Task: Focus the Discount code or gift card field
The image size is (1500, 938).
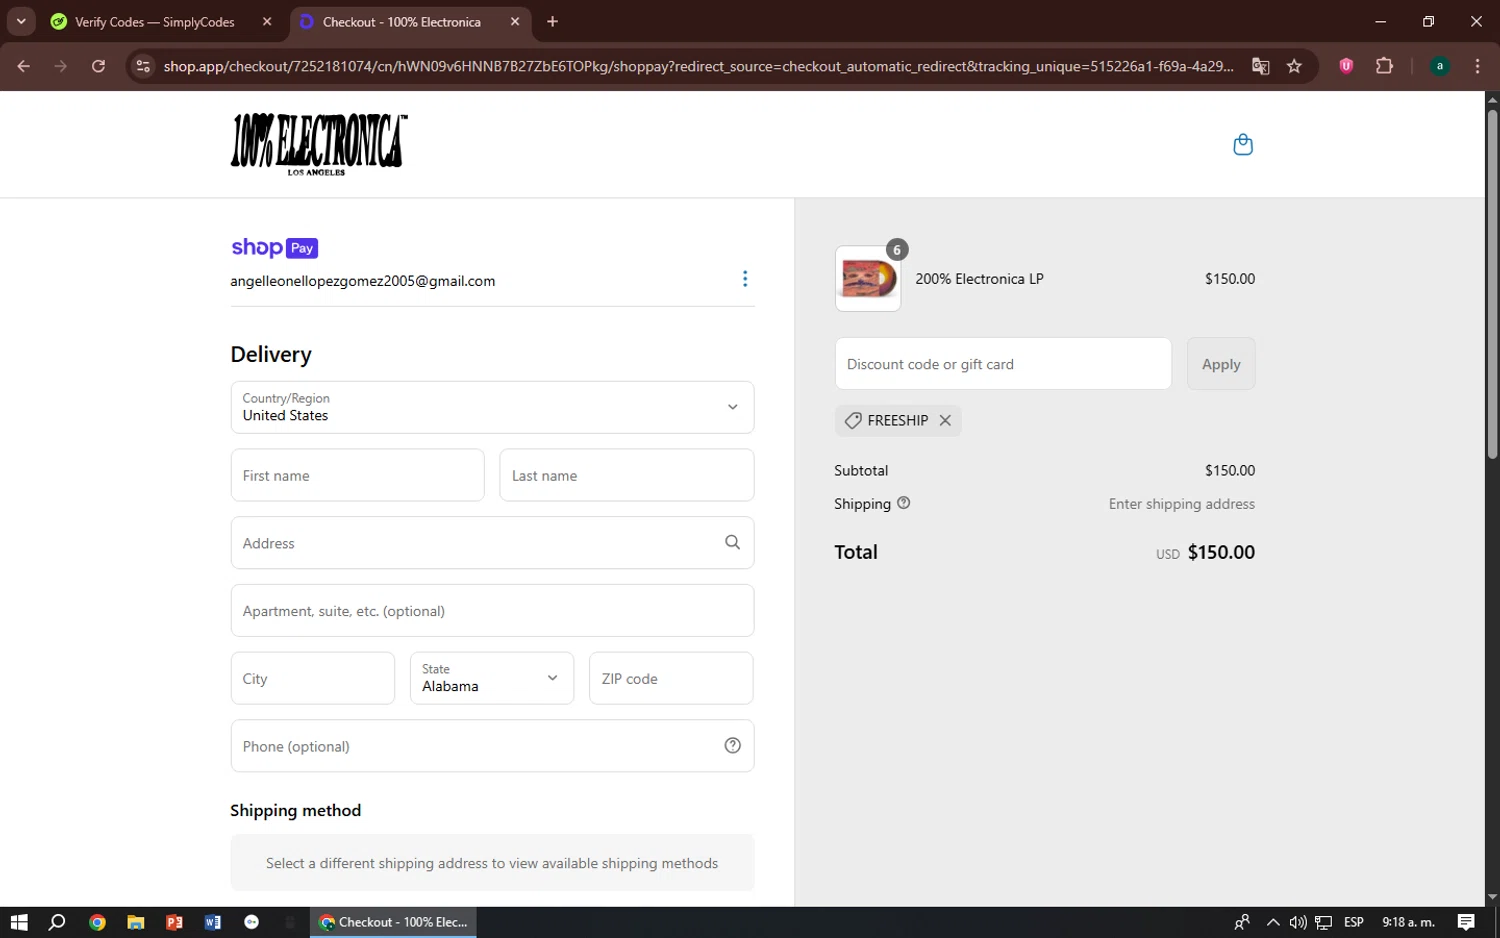Action: click(x=1003, y=364)
